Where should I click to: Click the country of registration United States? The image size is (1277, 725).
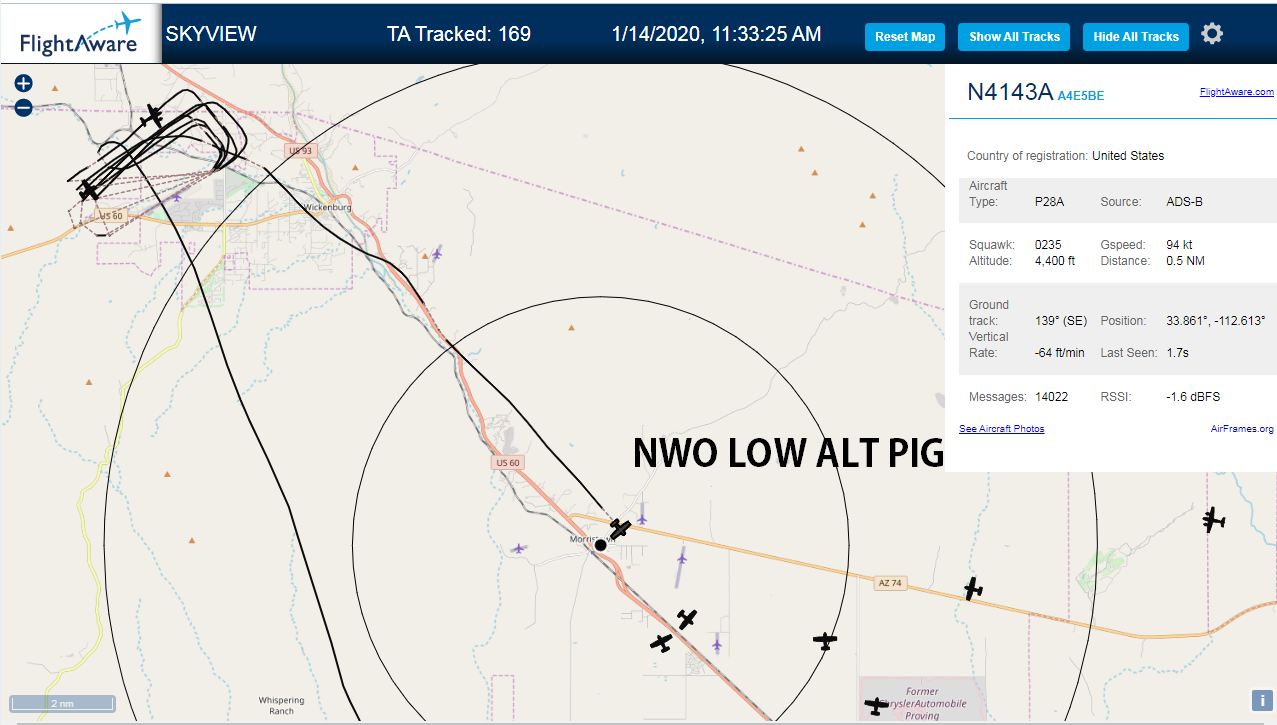(x=1128, y=156)
